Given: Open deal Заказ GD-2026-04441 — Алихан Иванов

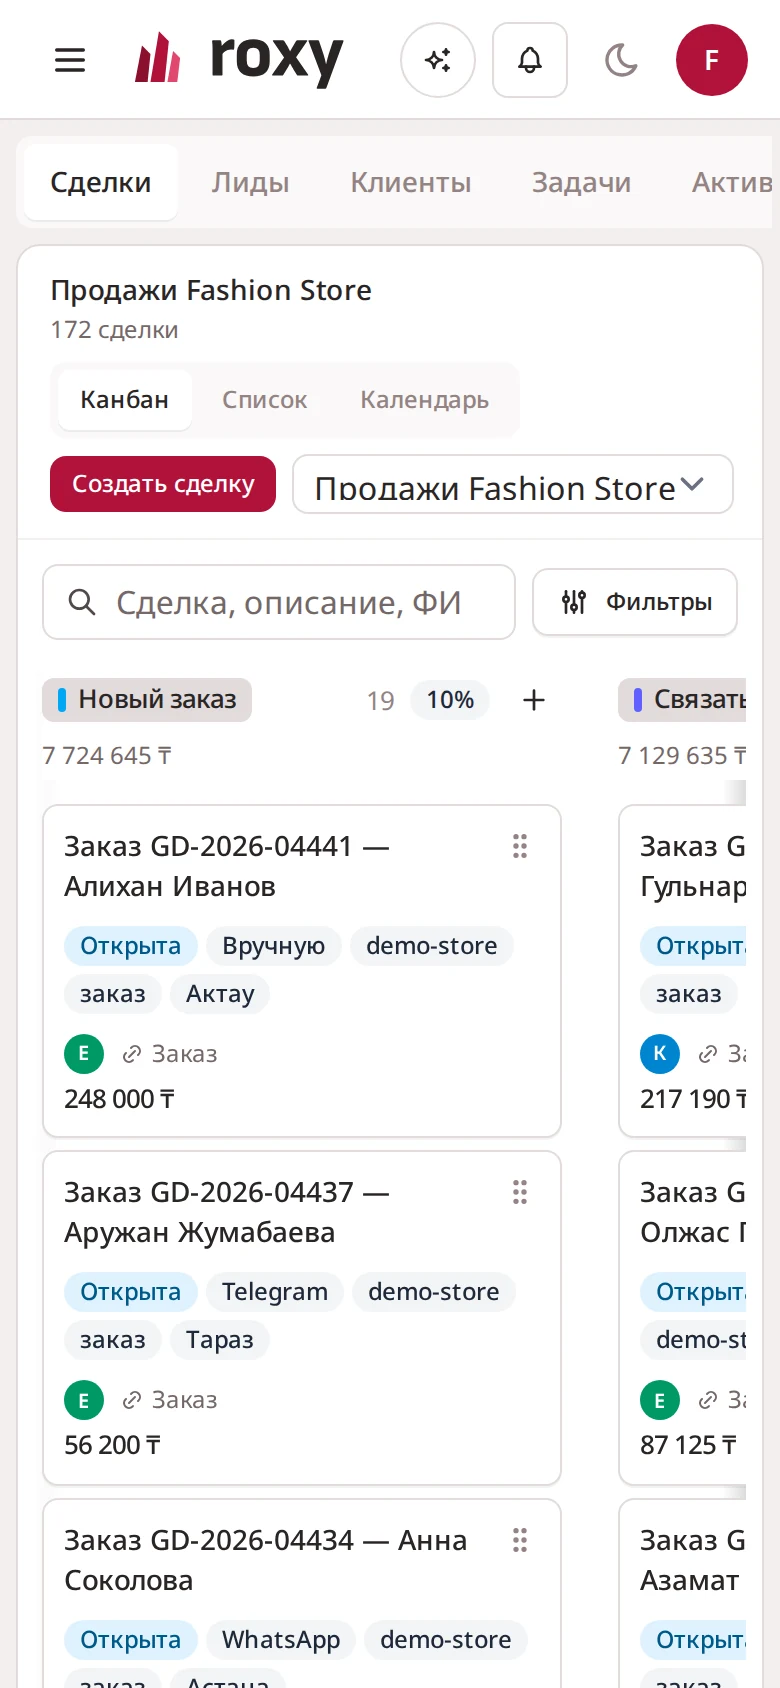Looking at the screenshot, I should [x=226, y=866].
